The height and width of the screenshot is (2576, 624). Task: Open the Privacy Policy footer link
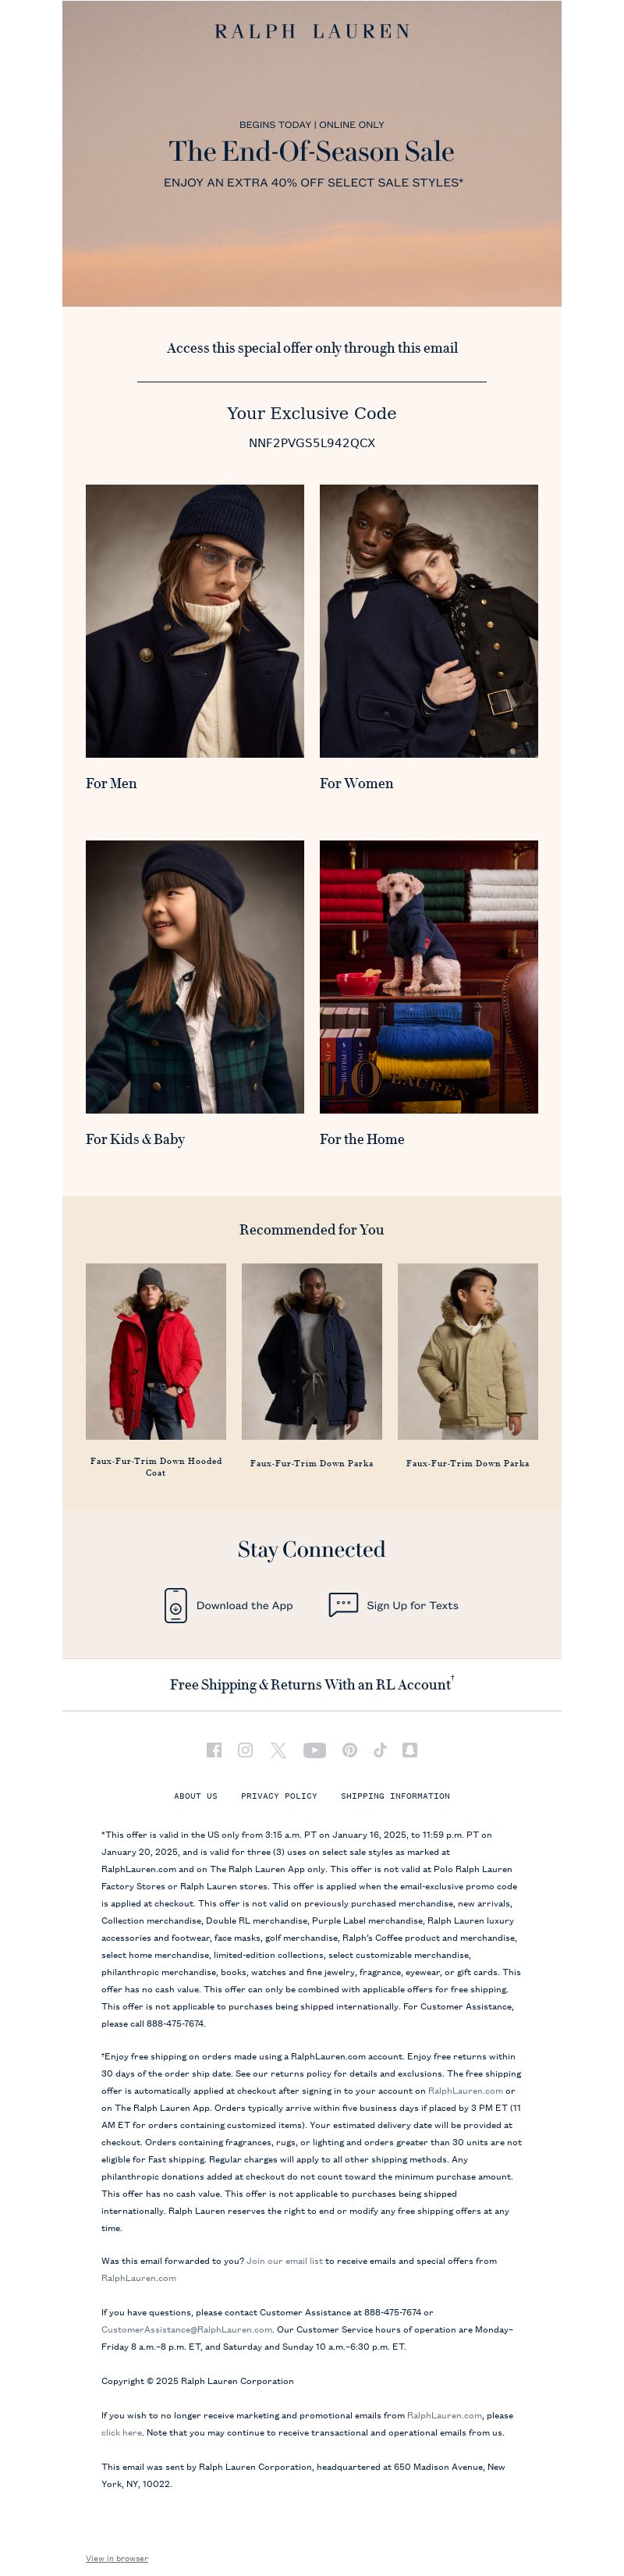pos(279,1796)
